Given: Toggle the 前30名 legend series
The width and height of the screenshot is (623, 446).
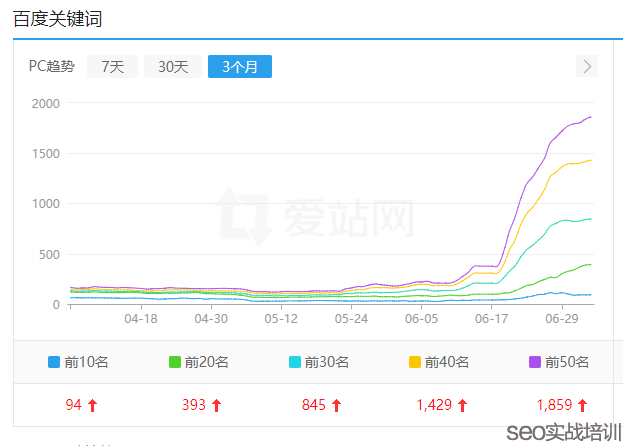Looking at the screenshot, I should coord(319,362).
